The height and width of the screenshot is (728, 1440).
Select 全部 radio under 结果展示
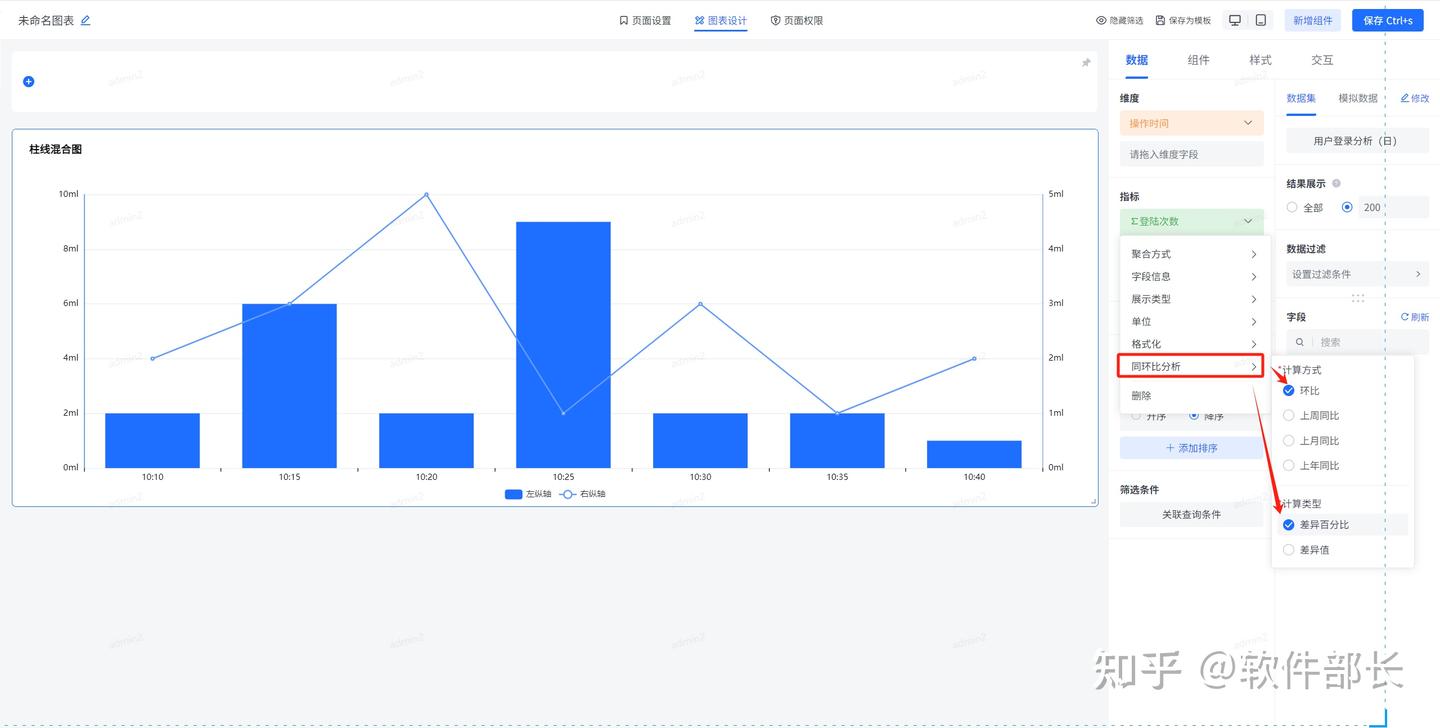click(x=1292, y=207)
